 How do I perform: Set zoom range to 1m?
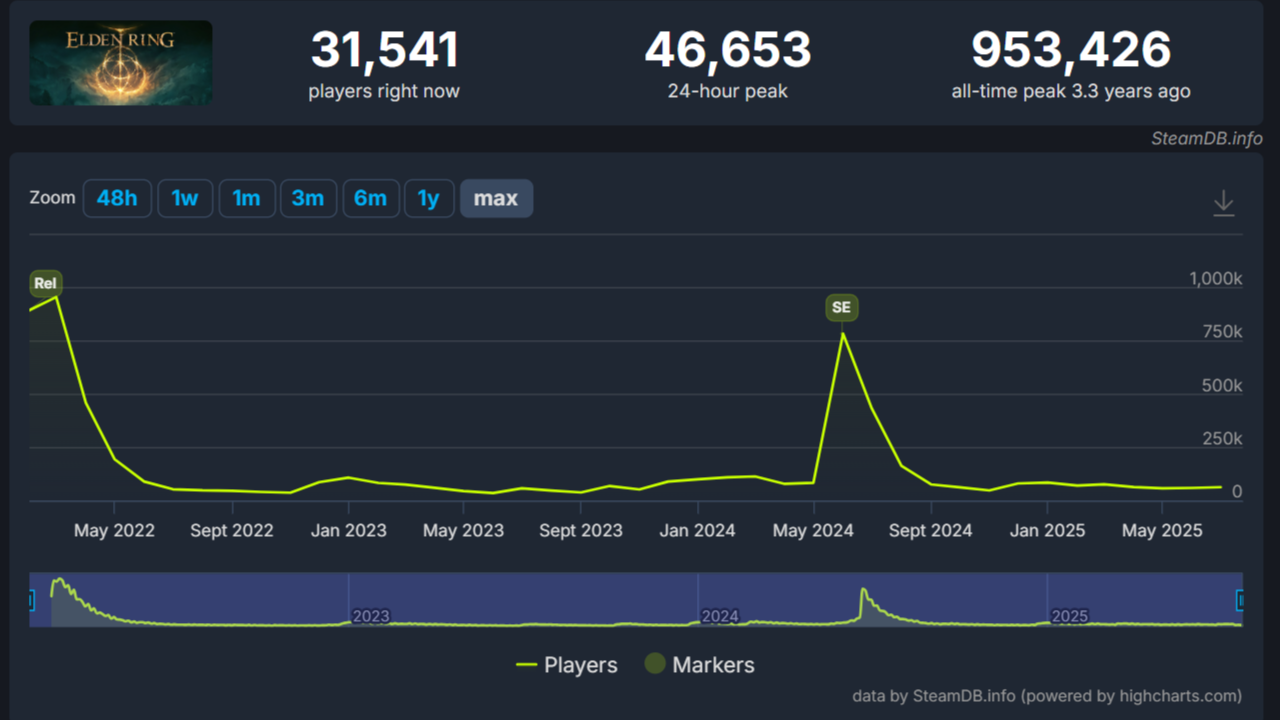coord(246,198)
